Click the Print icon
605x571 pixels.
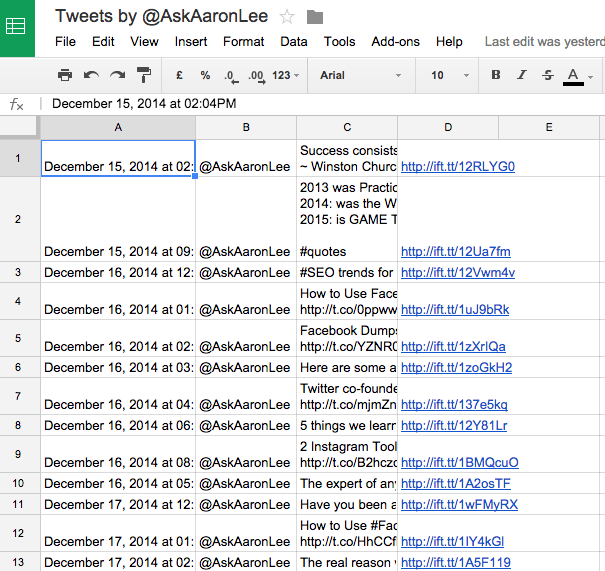[65, 75]
